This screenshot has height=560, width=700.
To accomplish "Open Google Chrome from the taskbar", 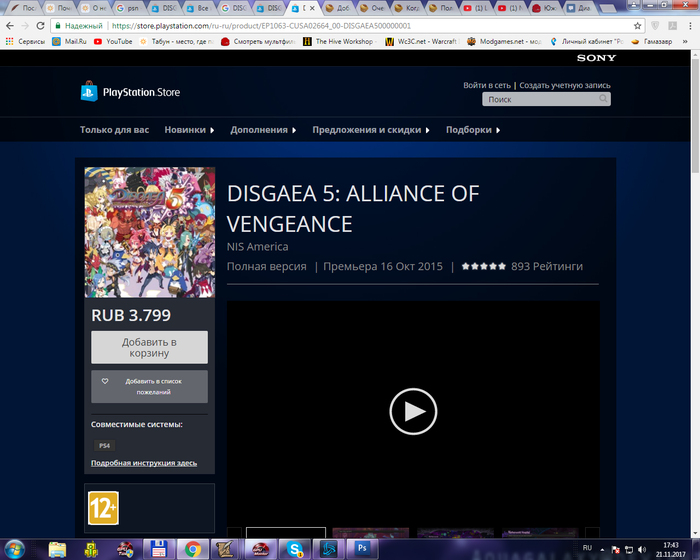I will (x=191, y=548).
